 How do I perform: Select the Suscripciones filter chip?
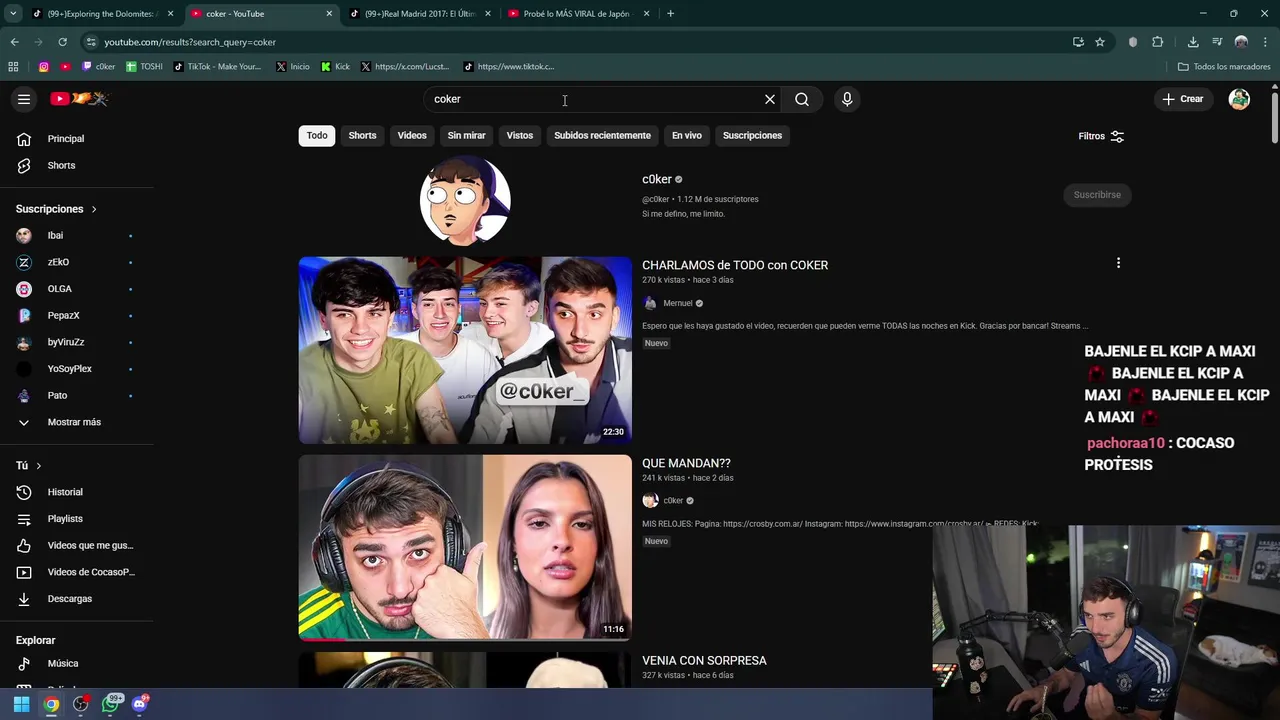point(752,136)
